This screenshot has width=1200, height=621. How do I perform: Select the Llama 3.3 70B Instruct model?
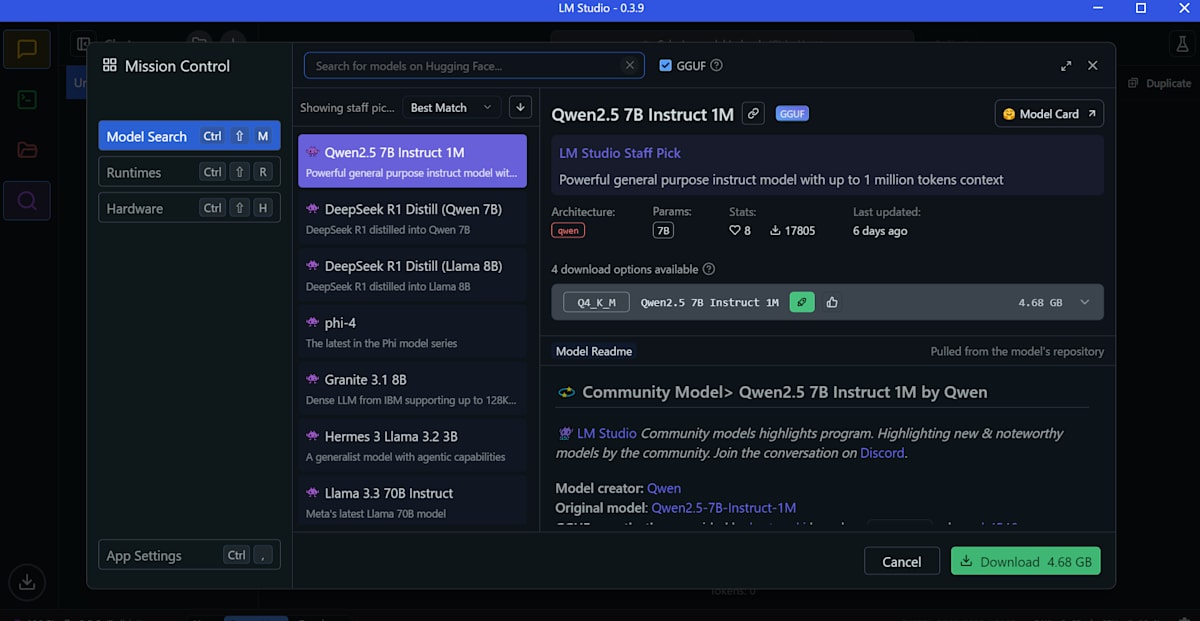(x=412, y=502)
